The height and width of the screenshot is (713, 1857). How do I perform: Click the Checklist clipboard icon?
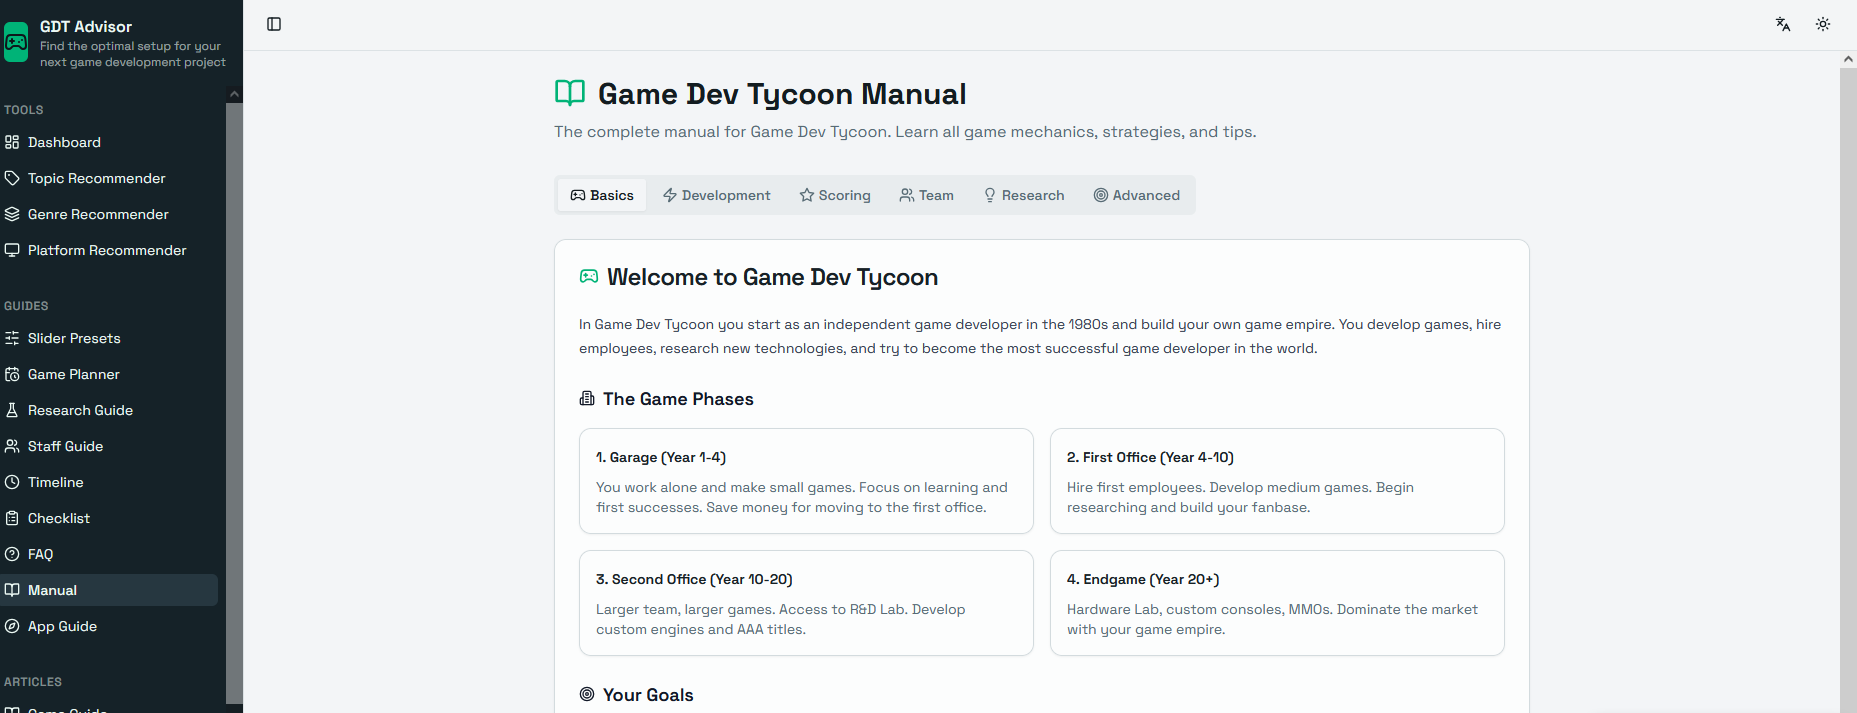(12, 518)
